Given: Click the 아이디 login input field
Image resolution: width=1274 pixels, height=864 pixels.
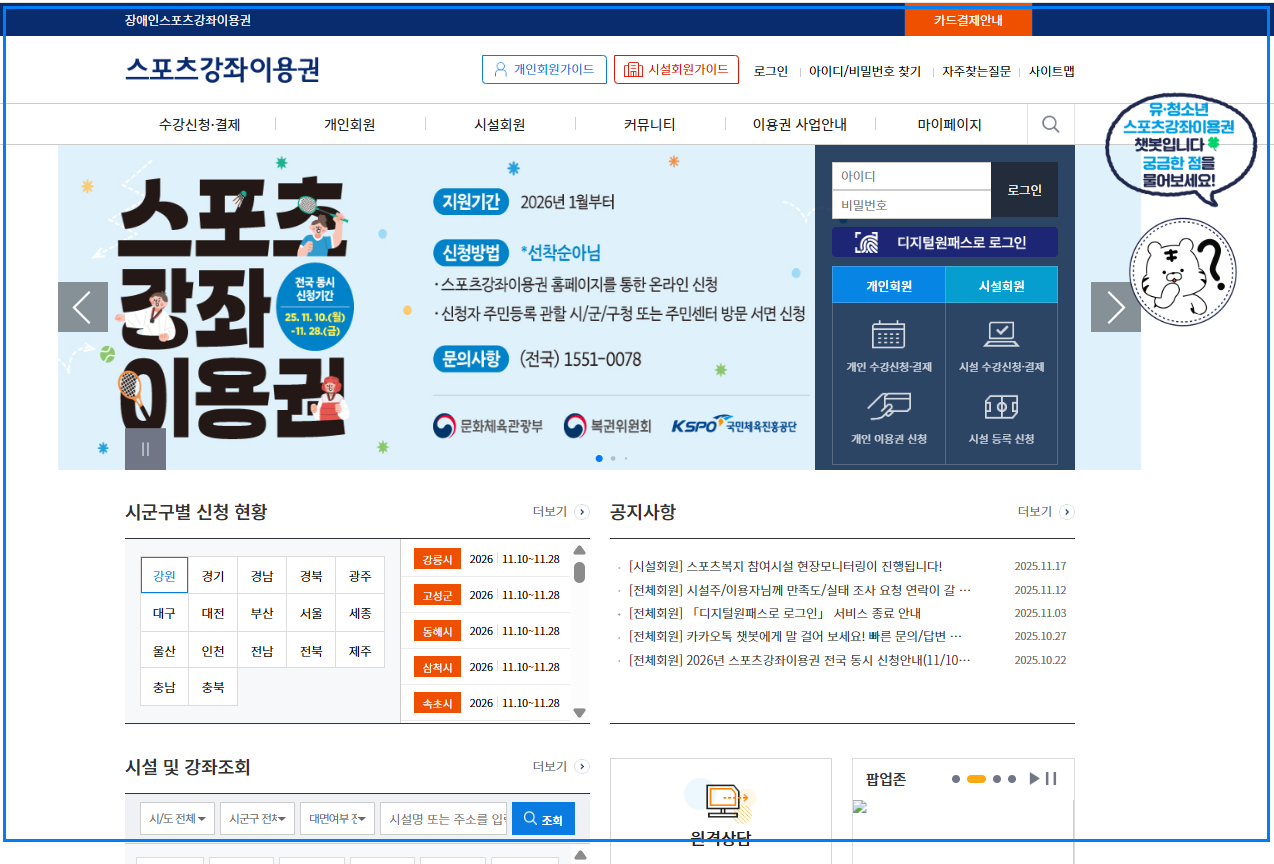Looking at the screenshot, I should (910, 174).
